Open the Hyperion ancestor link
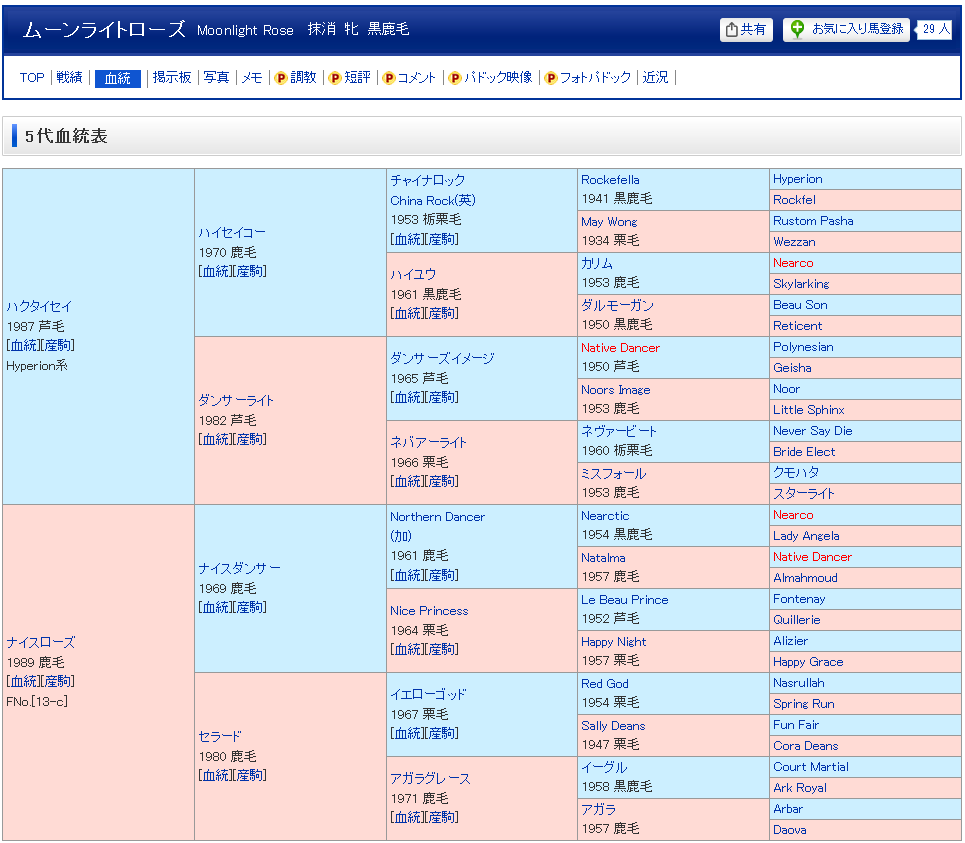The image size is (965, 843). (x=797, y=179)
